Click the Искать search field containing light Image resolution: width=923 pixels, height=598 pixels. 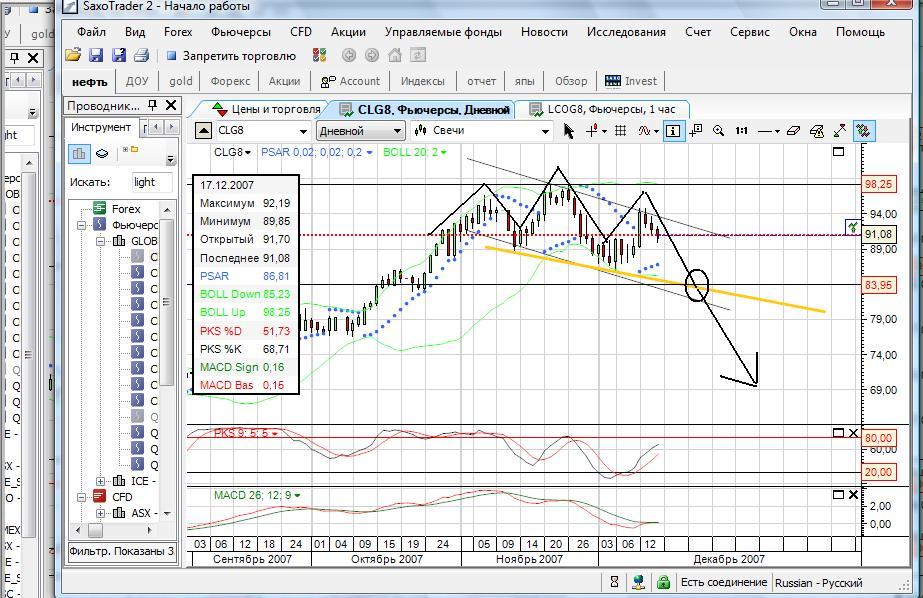[x=152, y=182]
